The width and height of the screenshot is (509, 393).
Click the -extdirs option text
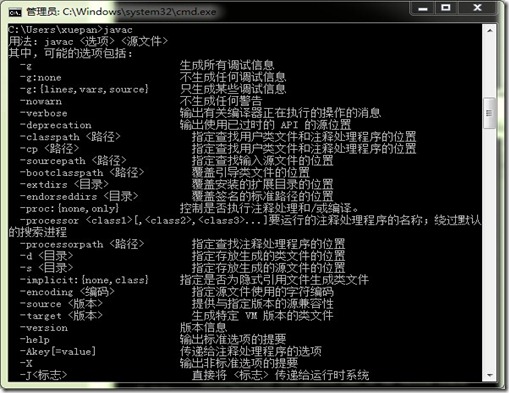[x=64, y=185]
